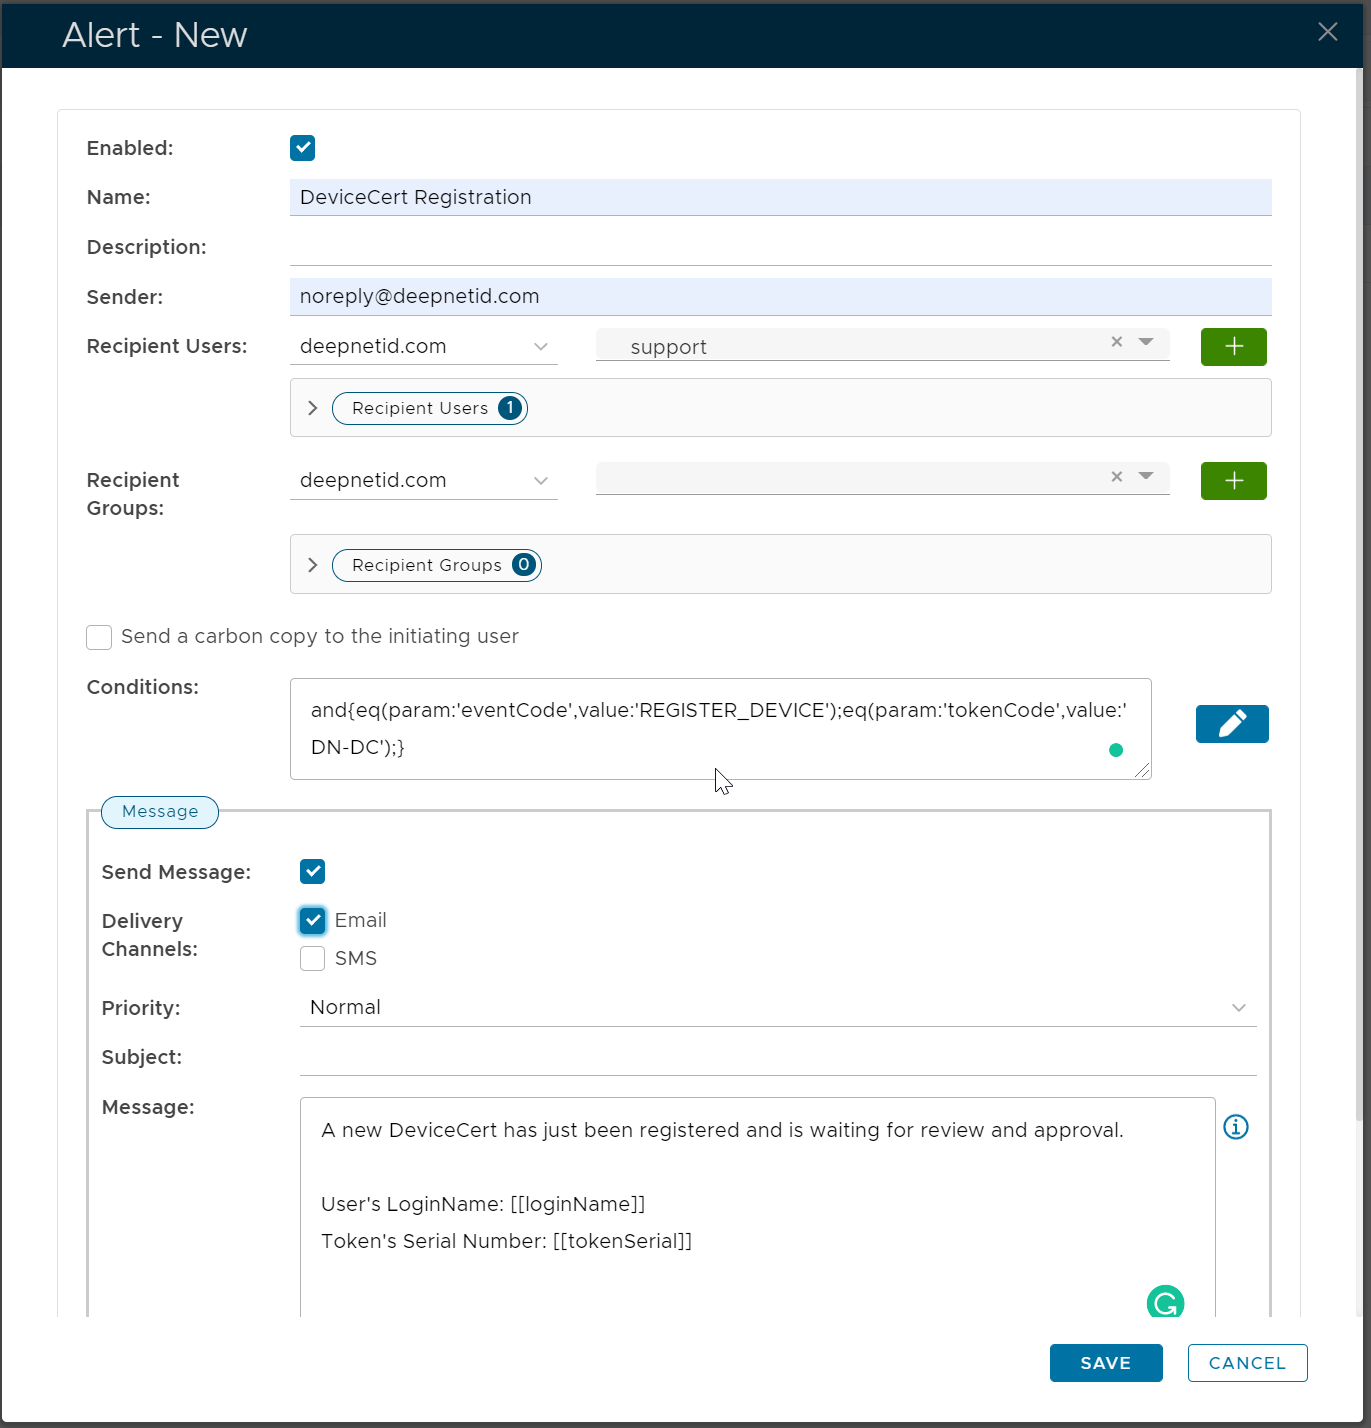This screenshot has height=1428, width=1371.
Task: Open the Priority dropdown set to Normal
Action: click(777, 1007)
